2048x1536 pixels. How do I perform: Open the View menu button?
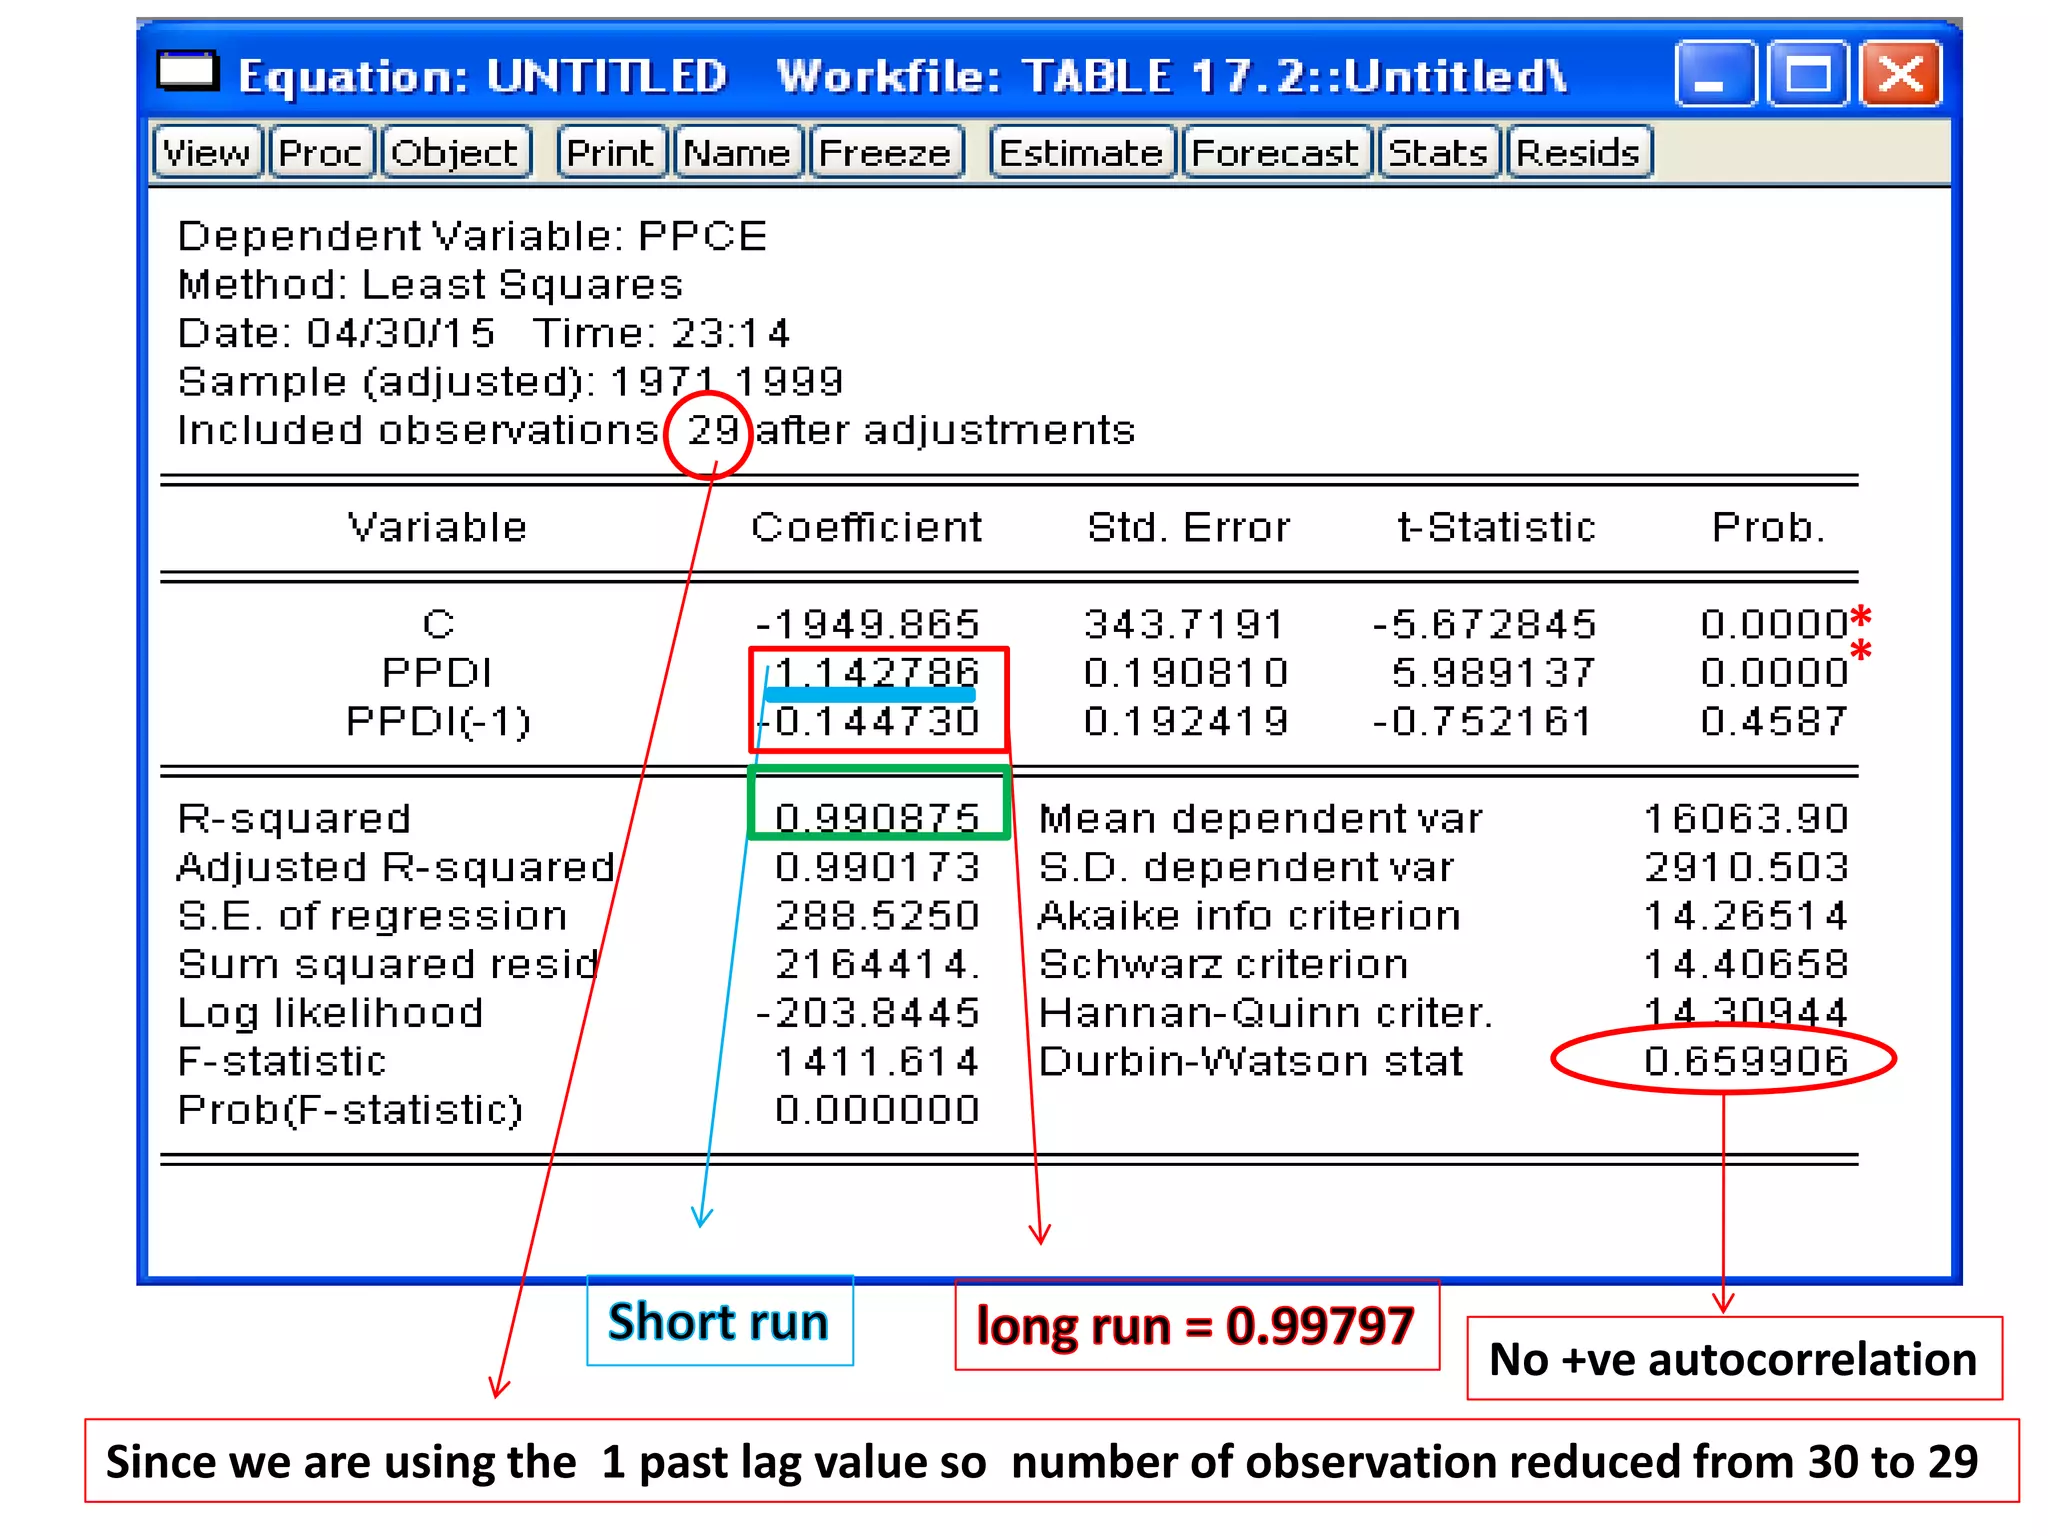pyautogui.click(x=207, y=153)
